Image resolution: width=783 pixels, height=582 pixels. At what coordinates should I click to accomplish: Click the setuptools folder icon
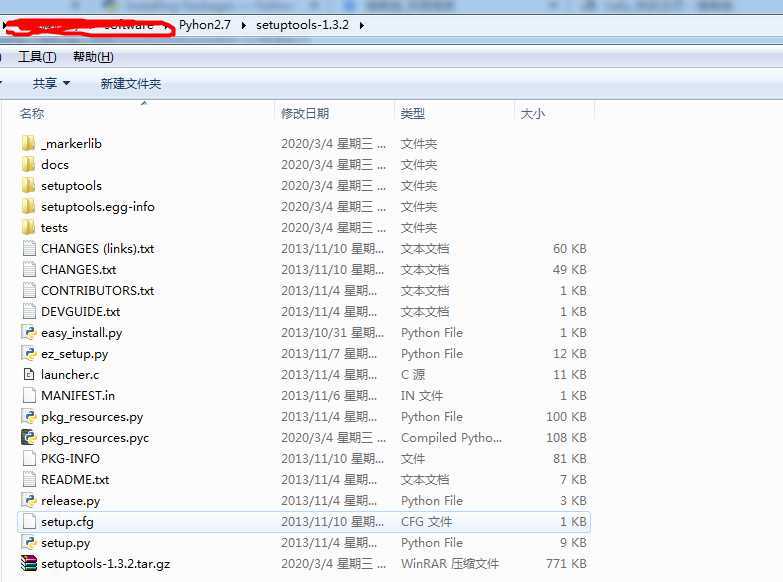pos(28,186)
